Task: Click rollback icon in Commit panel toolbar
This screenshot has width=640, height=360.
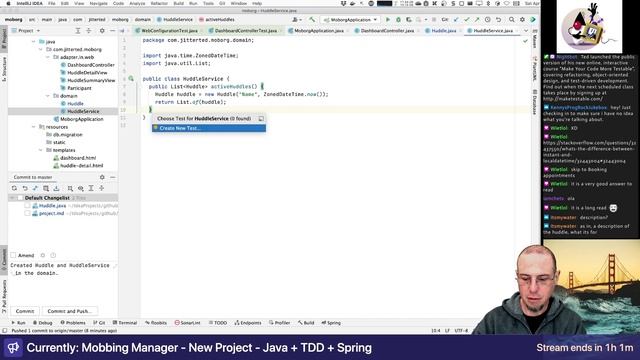Action: click(x=25, y=188)
